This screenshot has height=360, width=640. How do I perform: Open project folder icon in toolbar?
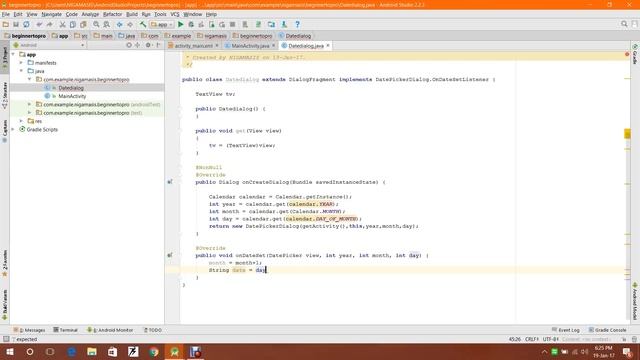coord(6,24)
